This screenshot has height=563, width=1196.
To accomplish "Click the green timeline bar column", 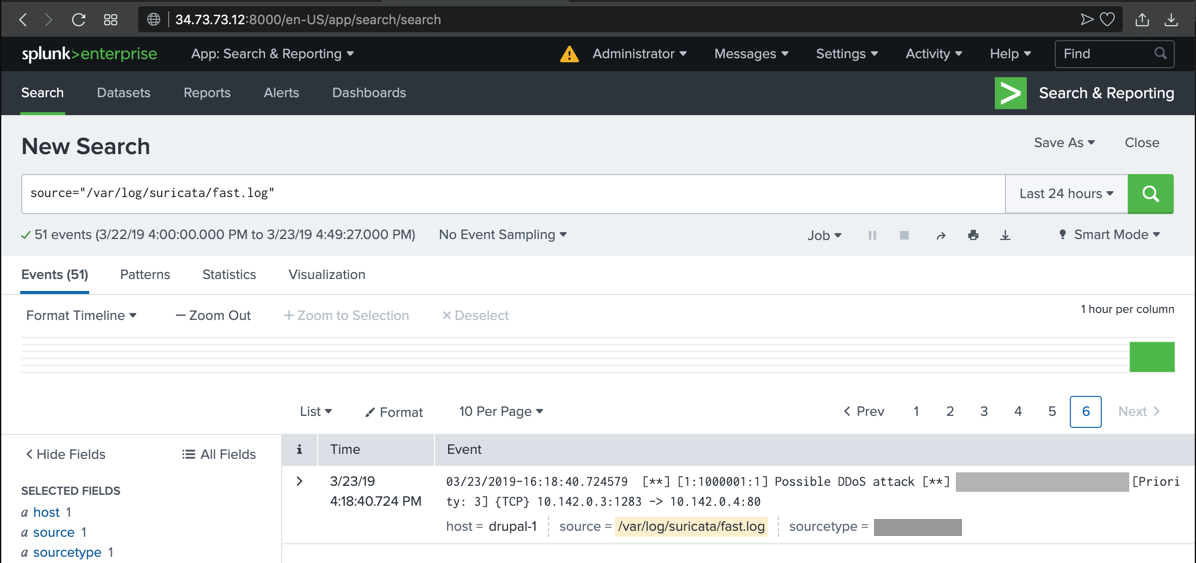I will point(1152,357).
